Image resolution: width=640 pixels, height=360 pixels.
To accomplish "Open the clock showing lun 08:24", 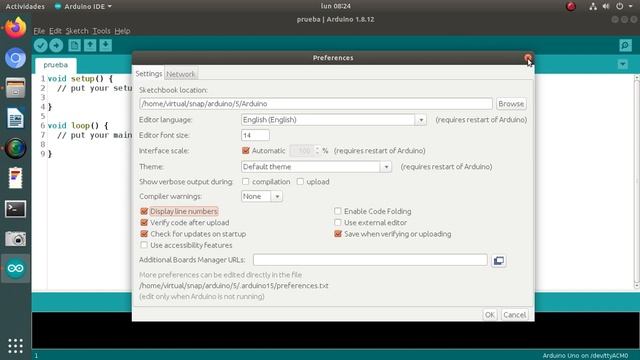I will 336,6.
